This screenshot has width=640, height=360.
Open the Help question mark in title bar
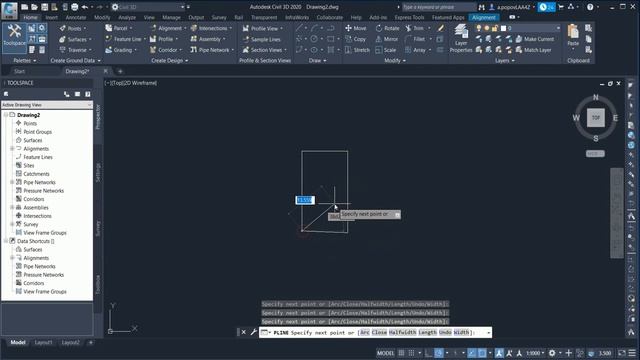tap(590, 7)
